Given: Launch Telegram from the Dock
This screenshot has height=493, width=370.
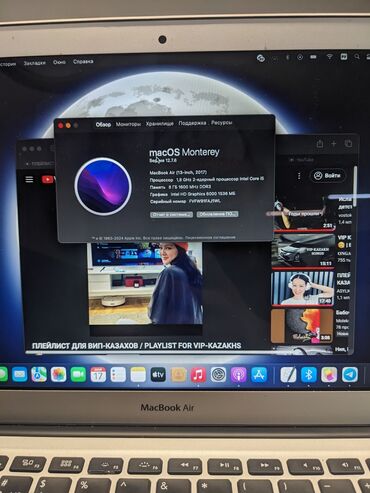Looking at the screenshot, I should pos(350,375).
